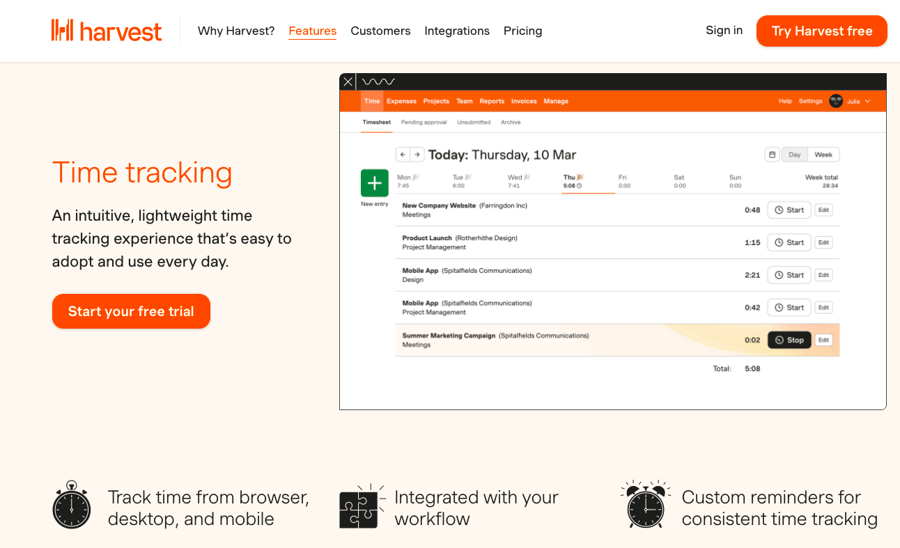
Task: Click the X icon in demo window
Action: click(348, 81)
